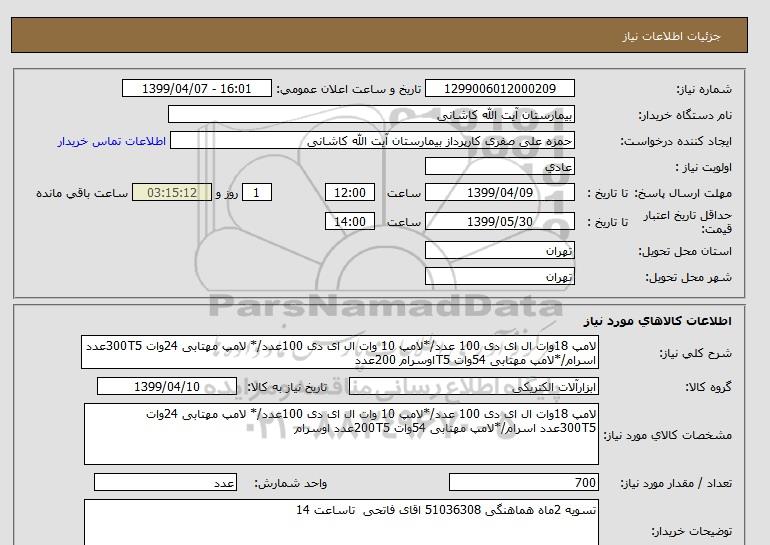Click the quantity field showing 700

click(523, 483)
